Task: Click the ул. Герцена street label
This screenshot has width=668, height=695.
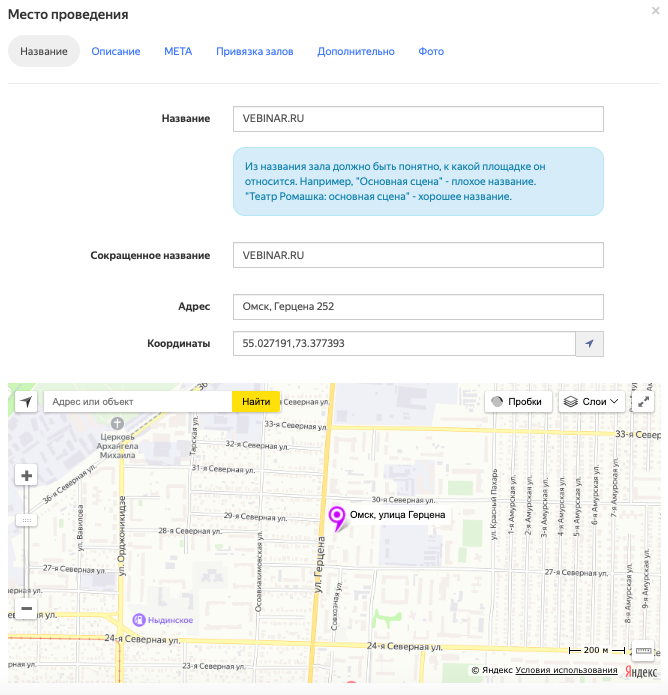Action: tap(320, 565)
